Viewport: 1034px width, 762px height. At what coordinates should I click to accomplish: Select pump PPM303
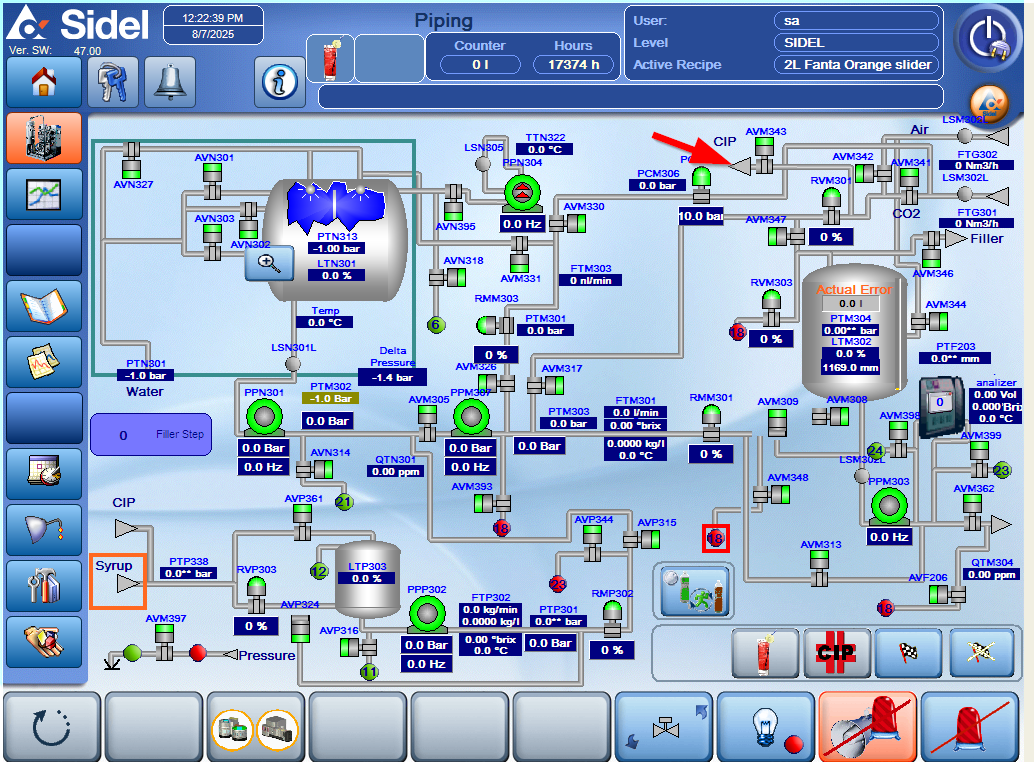coord(889,507)
